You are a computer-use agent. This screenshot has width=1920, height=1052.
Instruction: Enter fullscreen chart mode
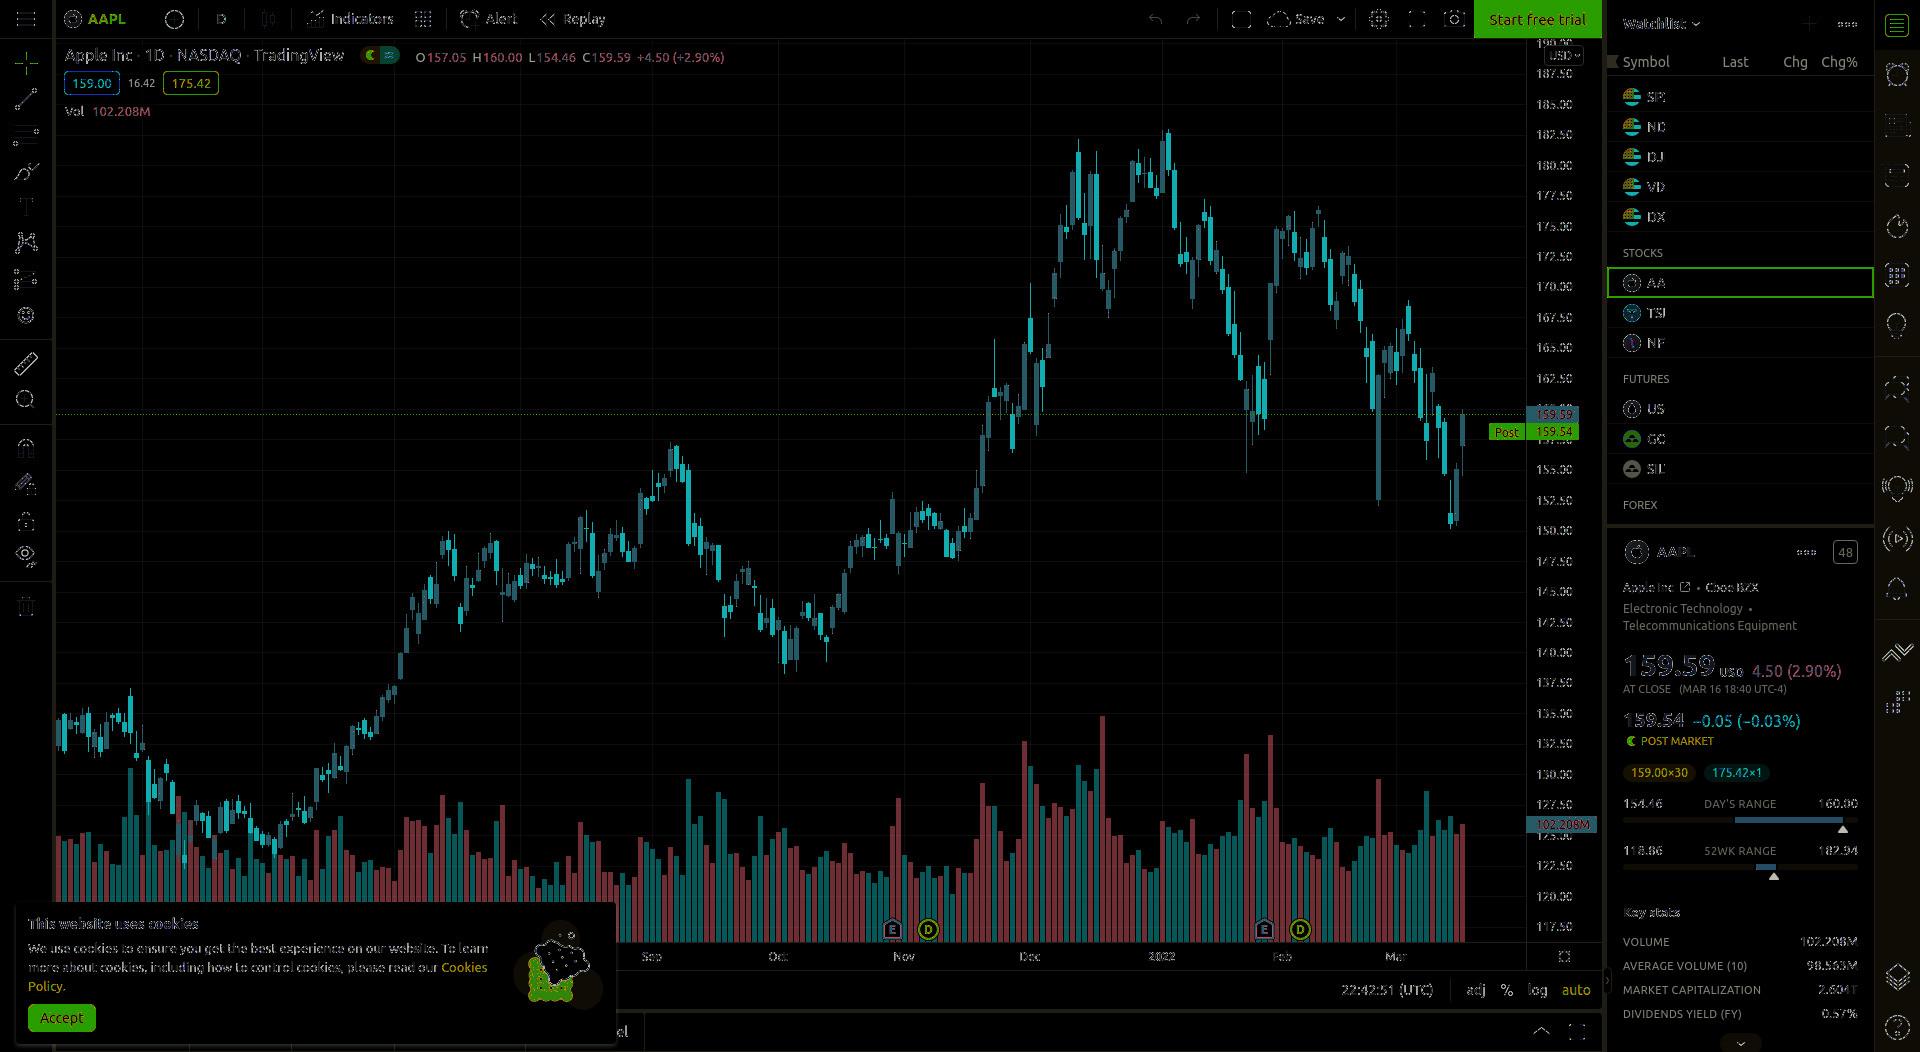(x=1417, y=19)
